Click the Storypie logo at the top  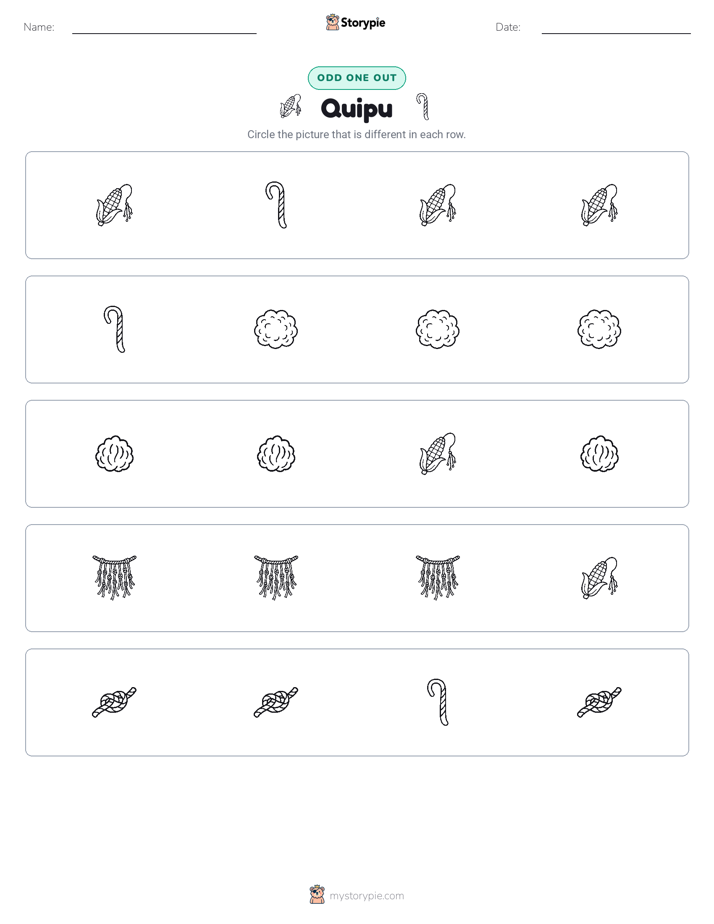(x=355, y=22)
